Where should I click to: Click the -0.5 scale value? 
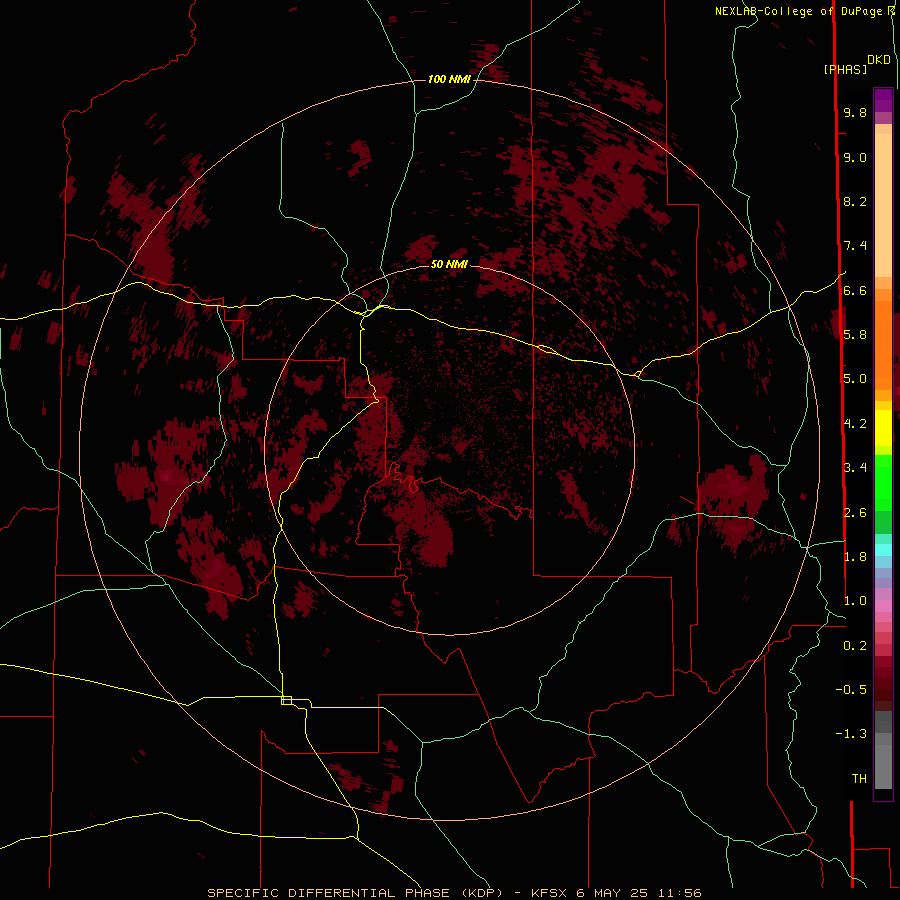[851, 690]
